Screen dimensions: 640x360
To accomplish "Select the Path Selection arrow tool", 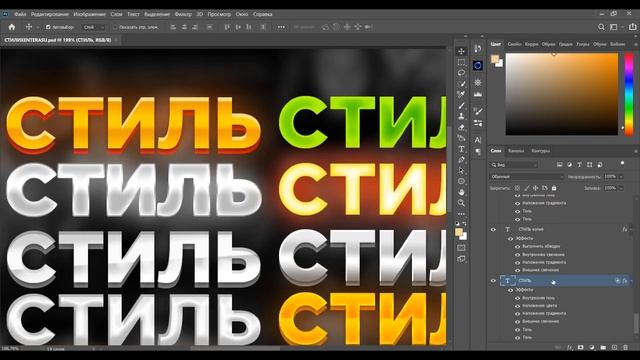I will click(x=461, y=171).
